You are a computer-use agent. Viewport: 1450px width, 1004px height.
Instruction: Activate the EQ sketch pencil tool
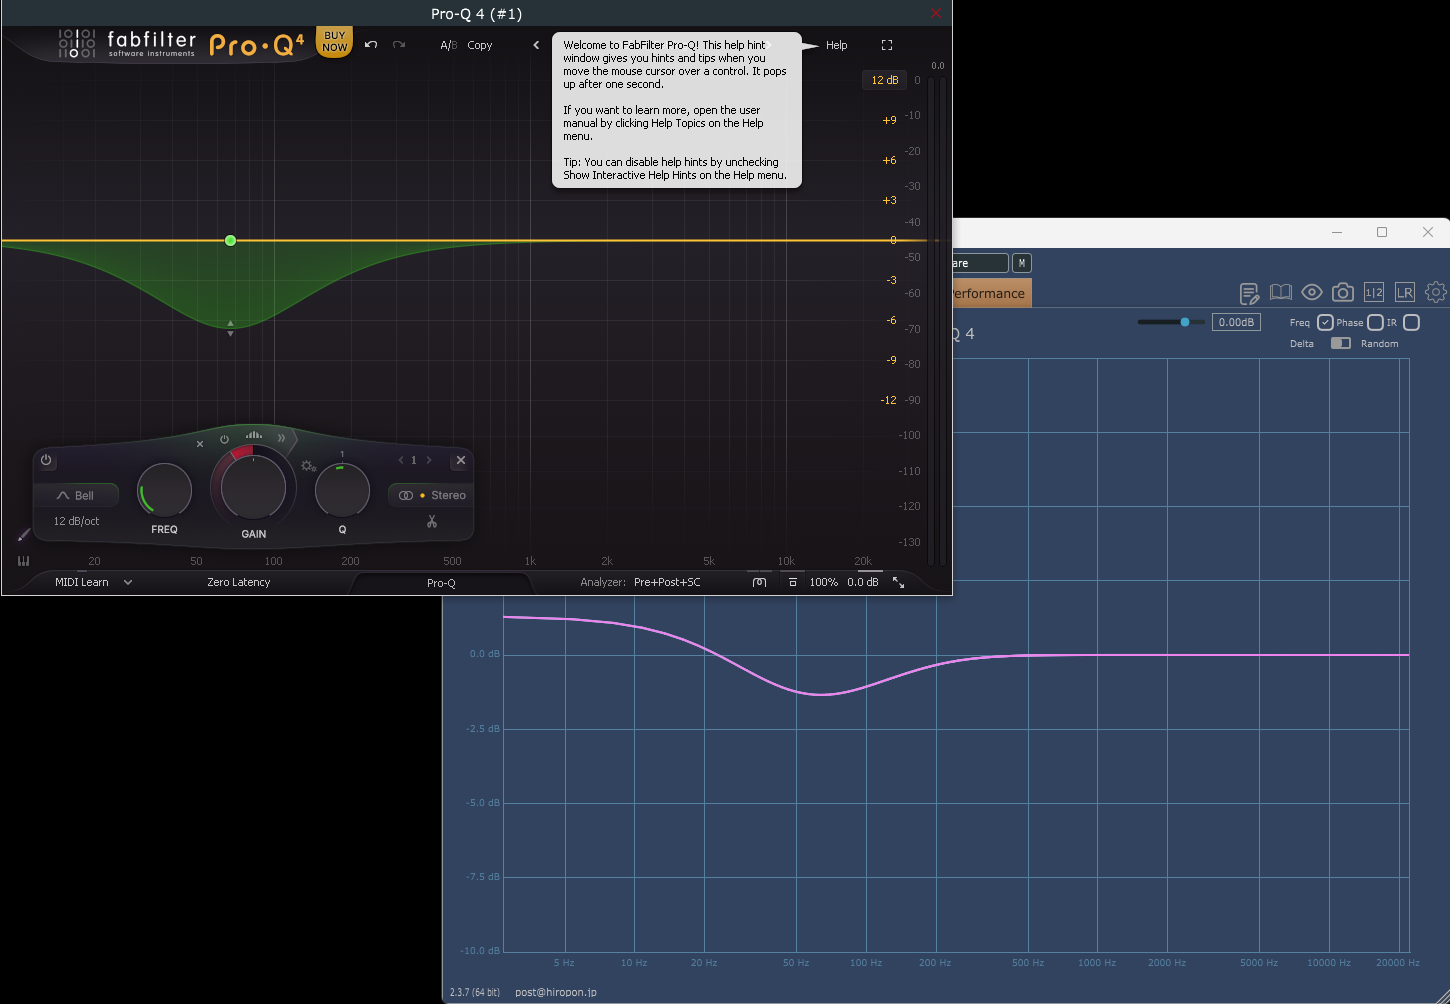point(24,536)
